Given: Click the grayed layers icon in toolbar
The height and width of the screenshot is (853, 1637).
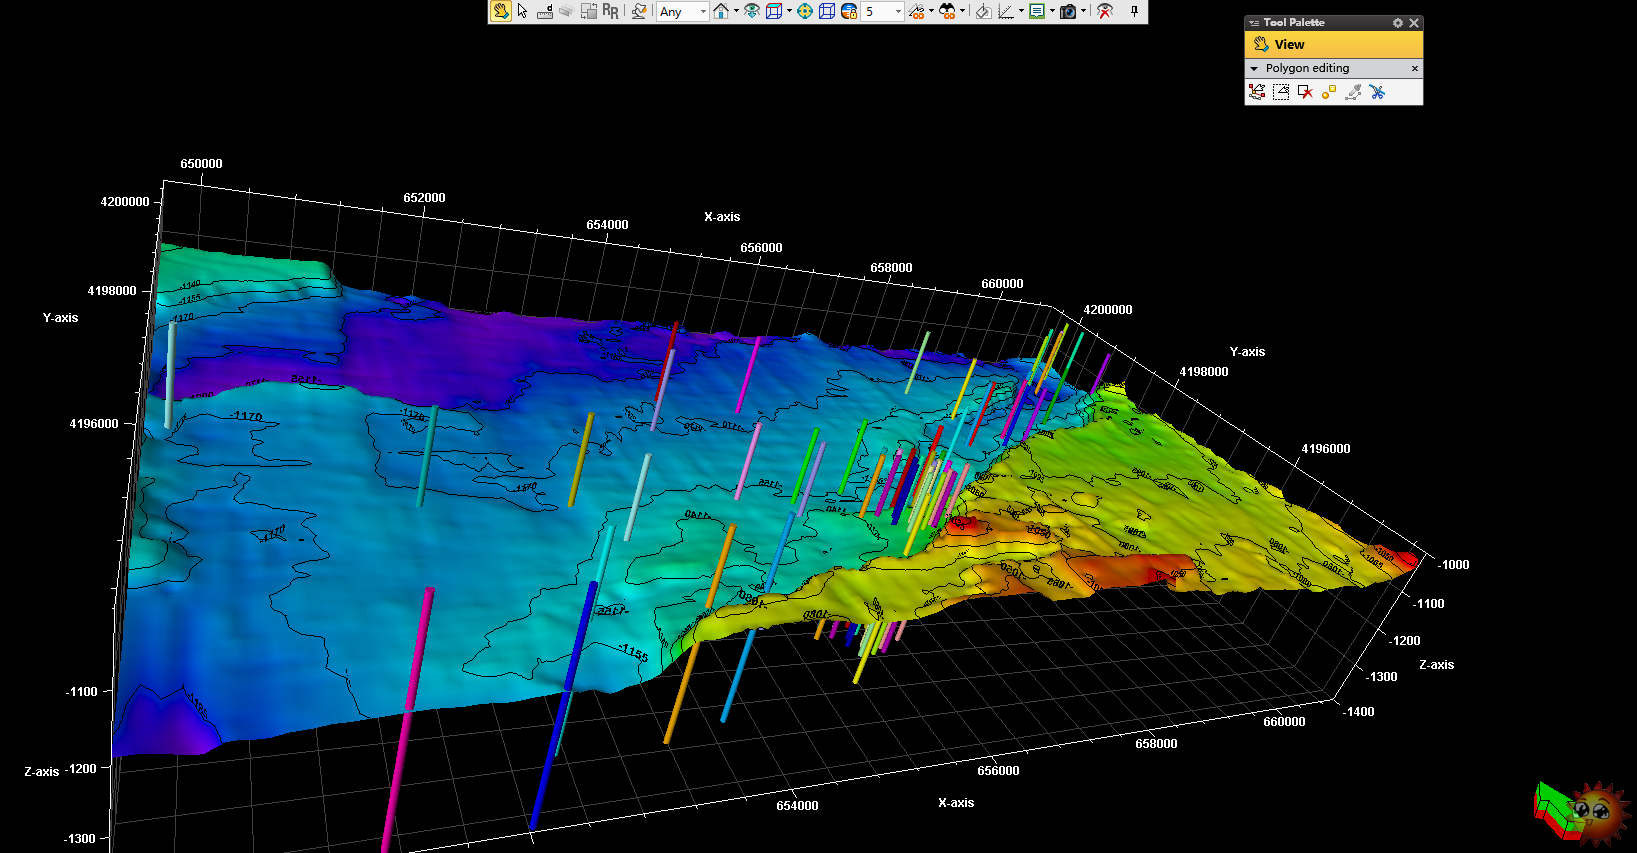Looking at the screenshot, I should pyautogui.click(x=566, y=11).
